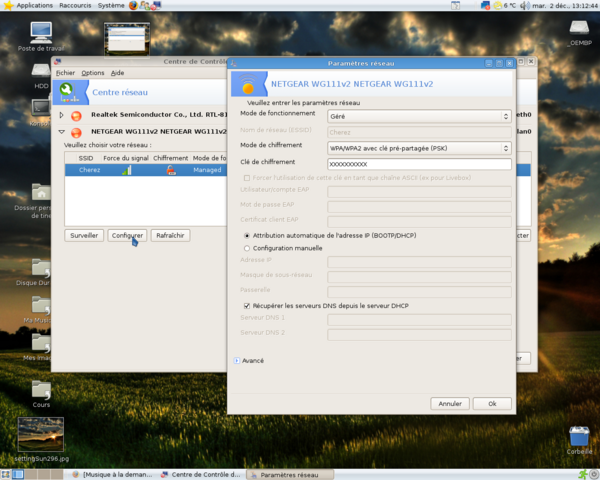
Task: Click signal strength bars for Cherez
Action: tap(127, 170)
